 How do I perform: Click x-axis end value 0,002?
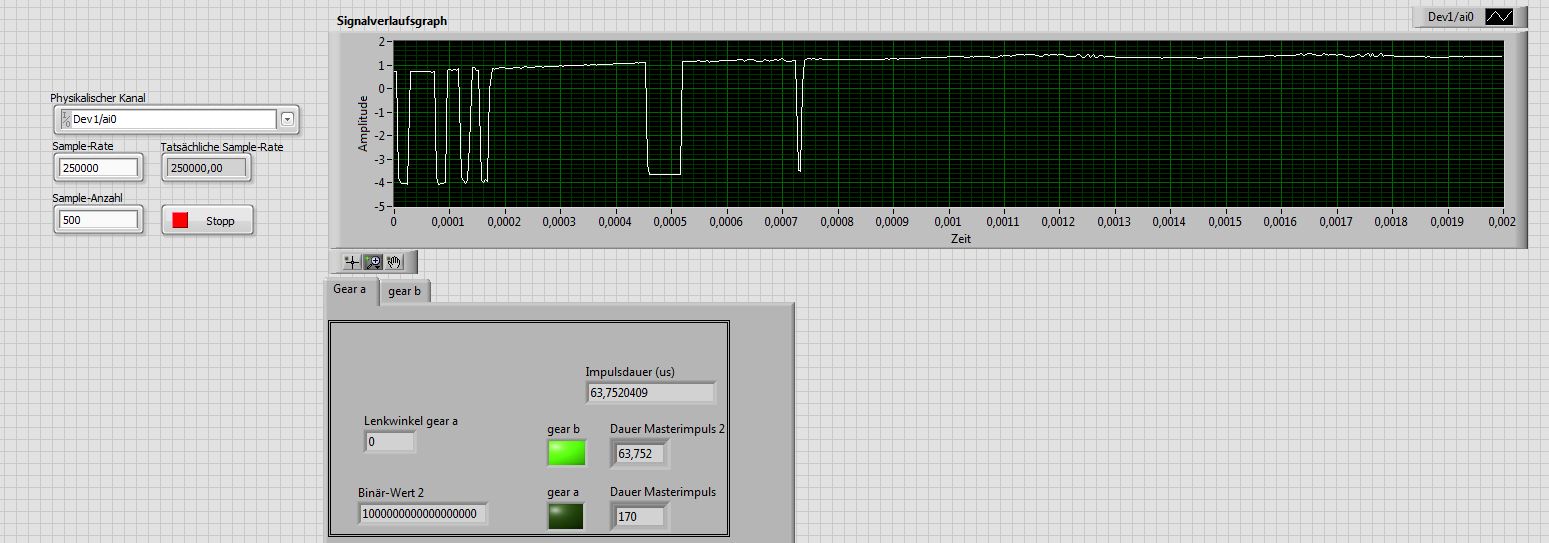pos(1502,223)
